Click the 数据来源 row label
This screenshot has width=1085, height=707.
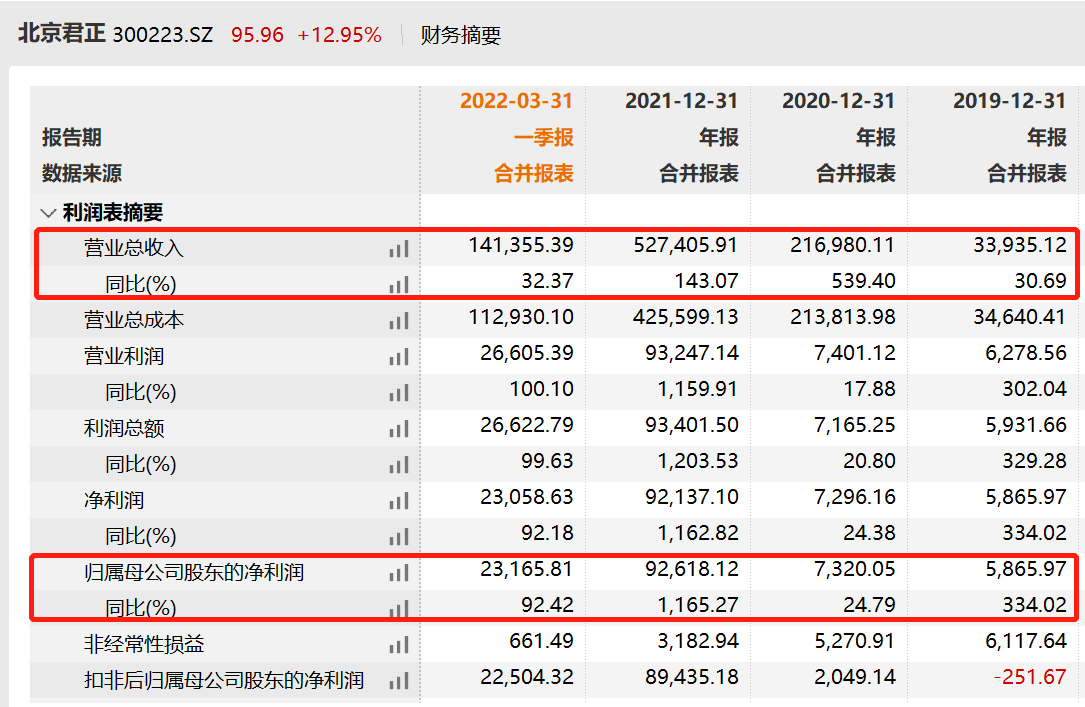click(x=82, y=173)
